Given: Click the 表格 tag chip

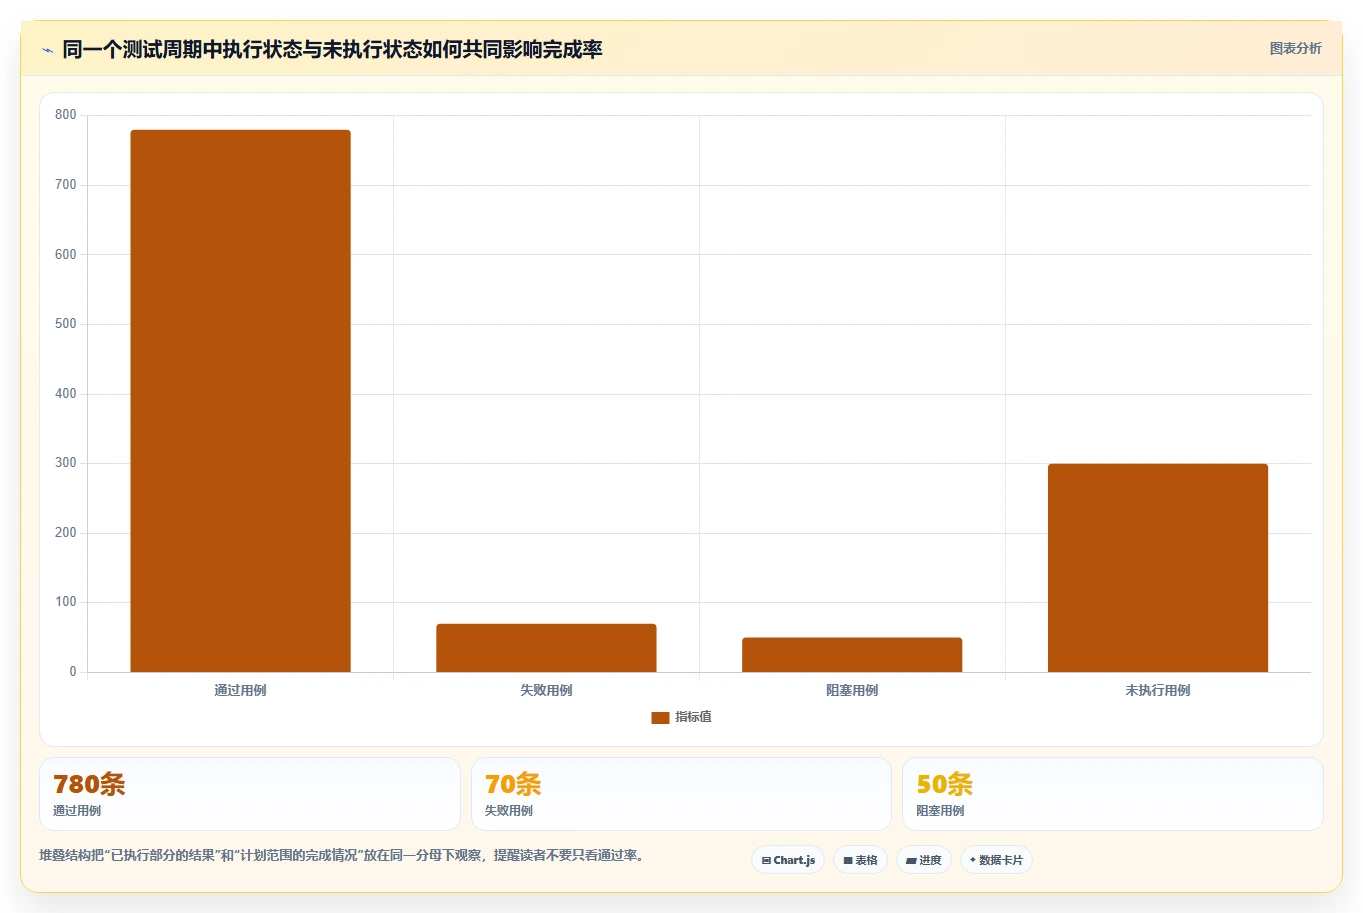Looking at the screenshot, I should (x=860, y=860).
